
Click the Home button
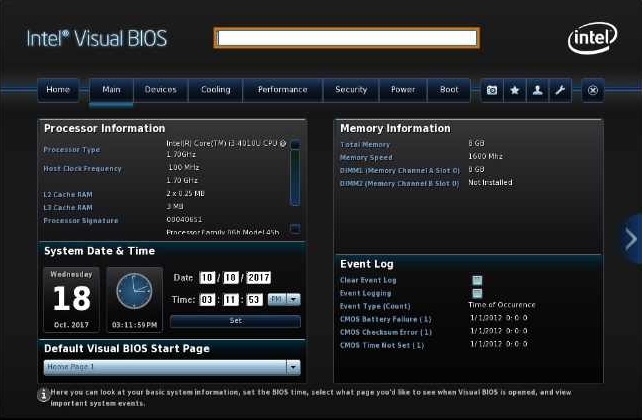pyautogui.click(x=58, y=90)
